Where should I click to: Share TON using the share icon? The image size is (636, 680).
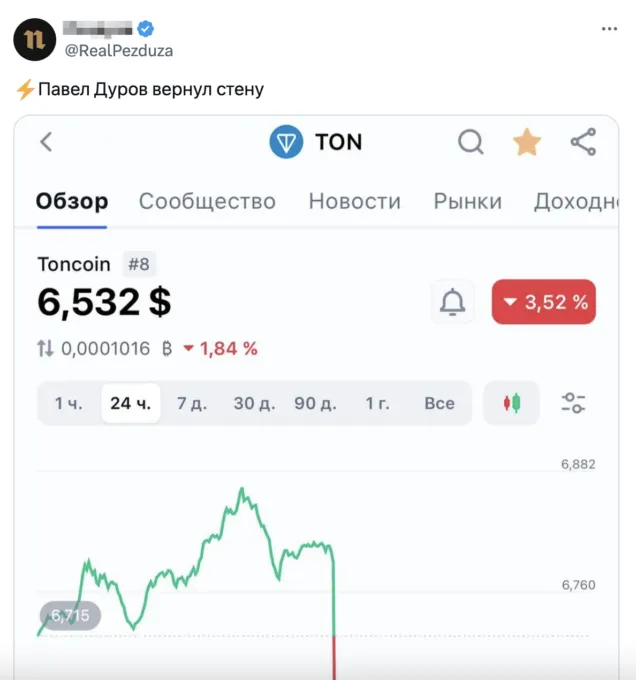(583, 142)
